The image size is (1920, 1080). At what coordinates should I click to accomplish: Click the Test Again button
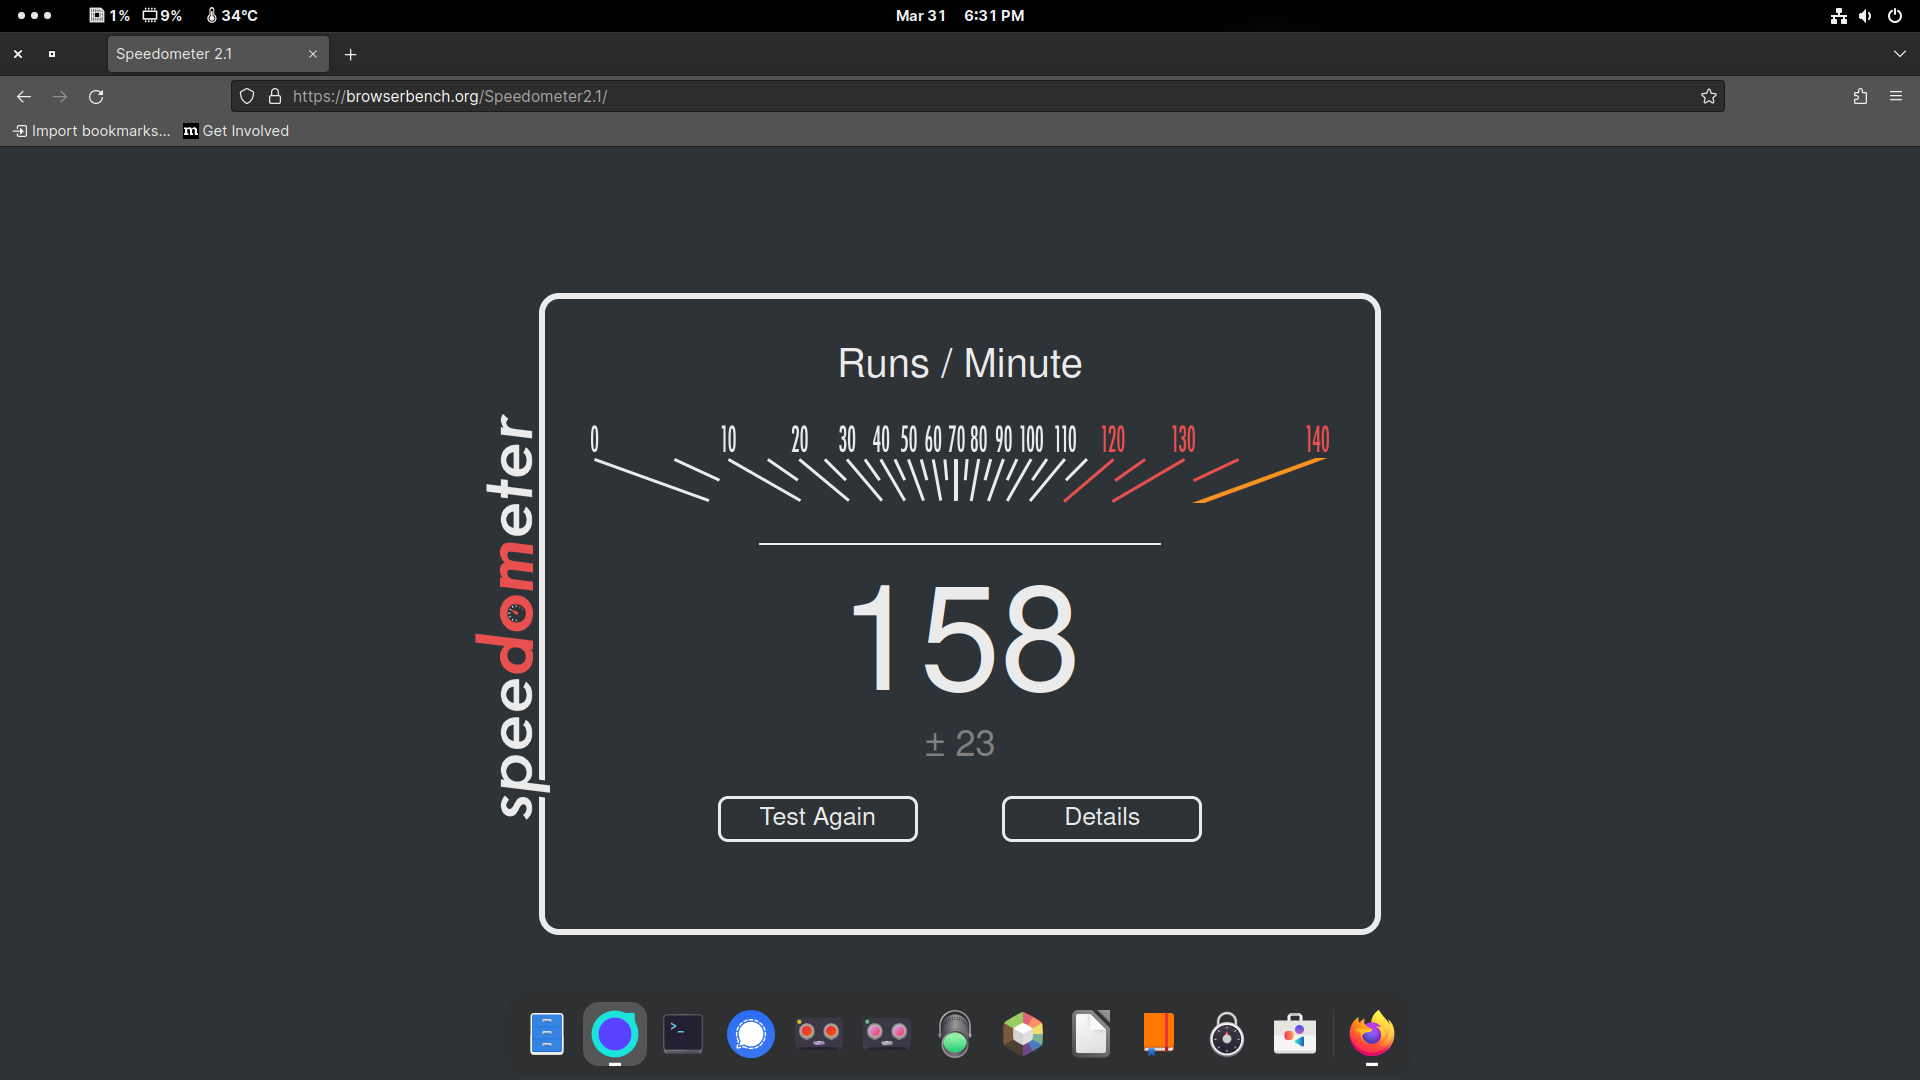pyautogui.click(x=817, y=818)
